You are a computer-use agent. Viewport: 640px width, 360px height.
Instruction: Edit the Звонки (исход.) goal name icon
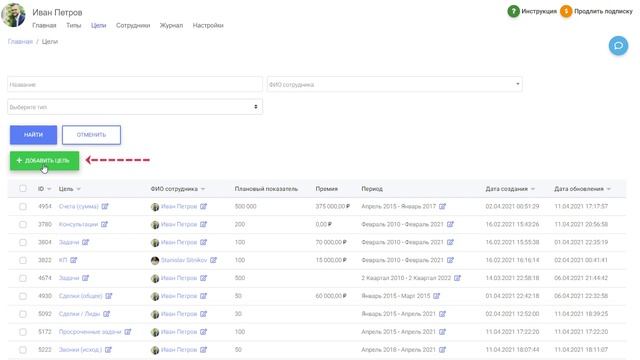pos(108,350)
